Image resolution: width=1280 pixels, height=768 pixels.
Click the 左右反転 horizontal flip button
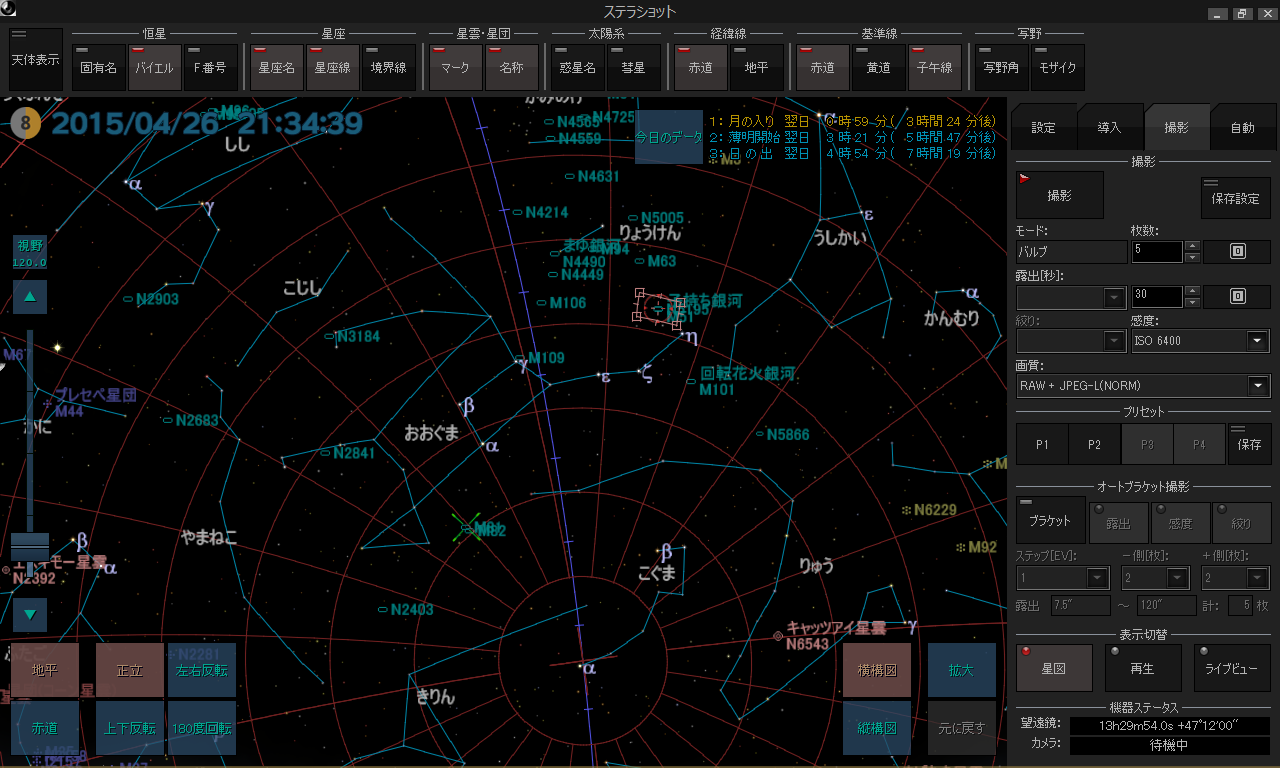[x=202, y=670]
